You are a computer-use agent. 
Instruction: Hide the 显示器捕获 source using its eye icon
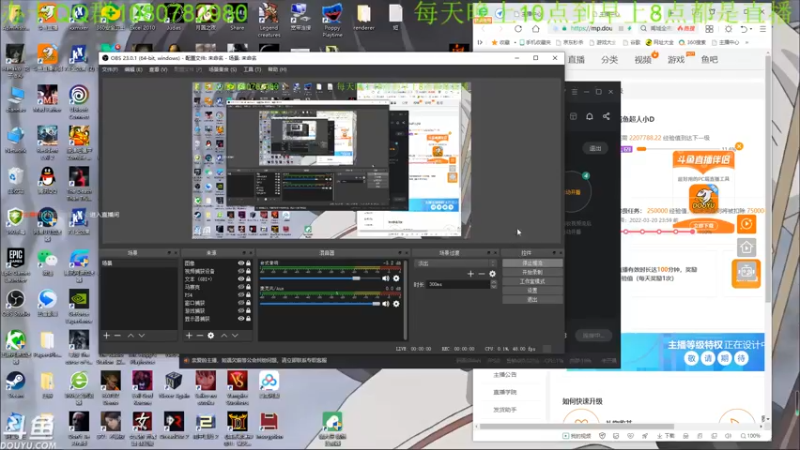click(241, 318)
